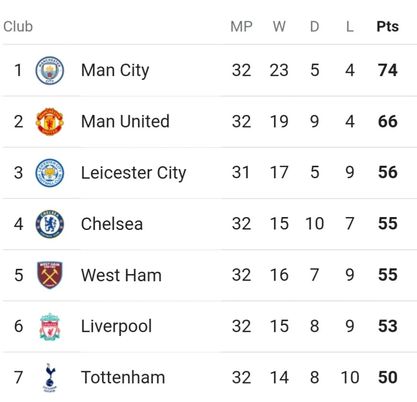Click the West Ham club crest
The width and height of the screenshot is (417, 402).
(50, 275)
